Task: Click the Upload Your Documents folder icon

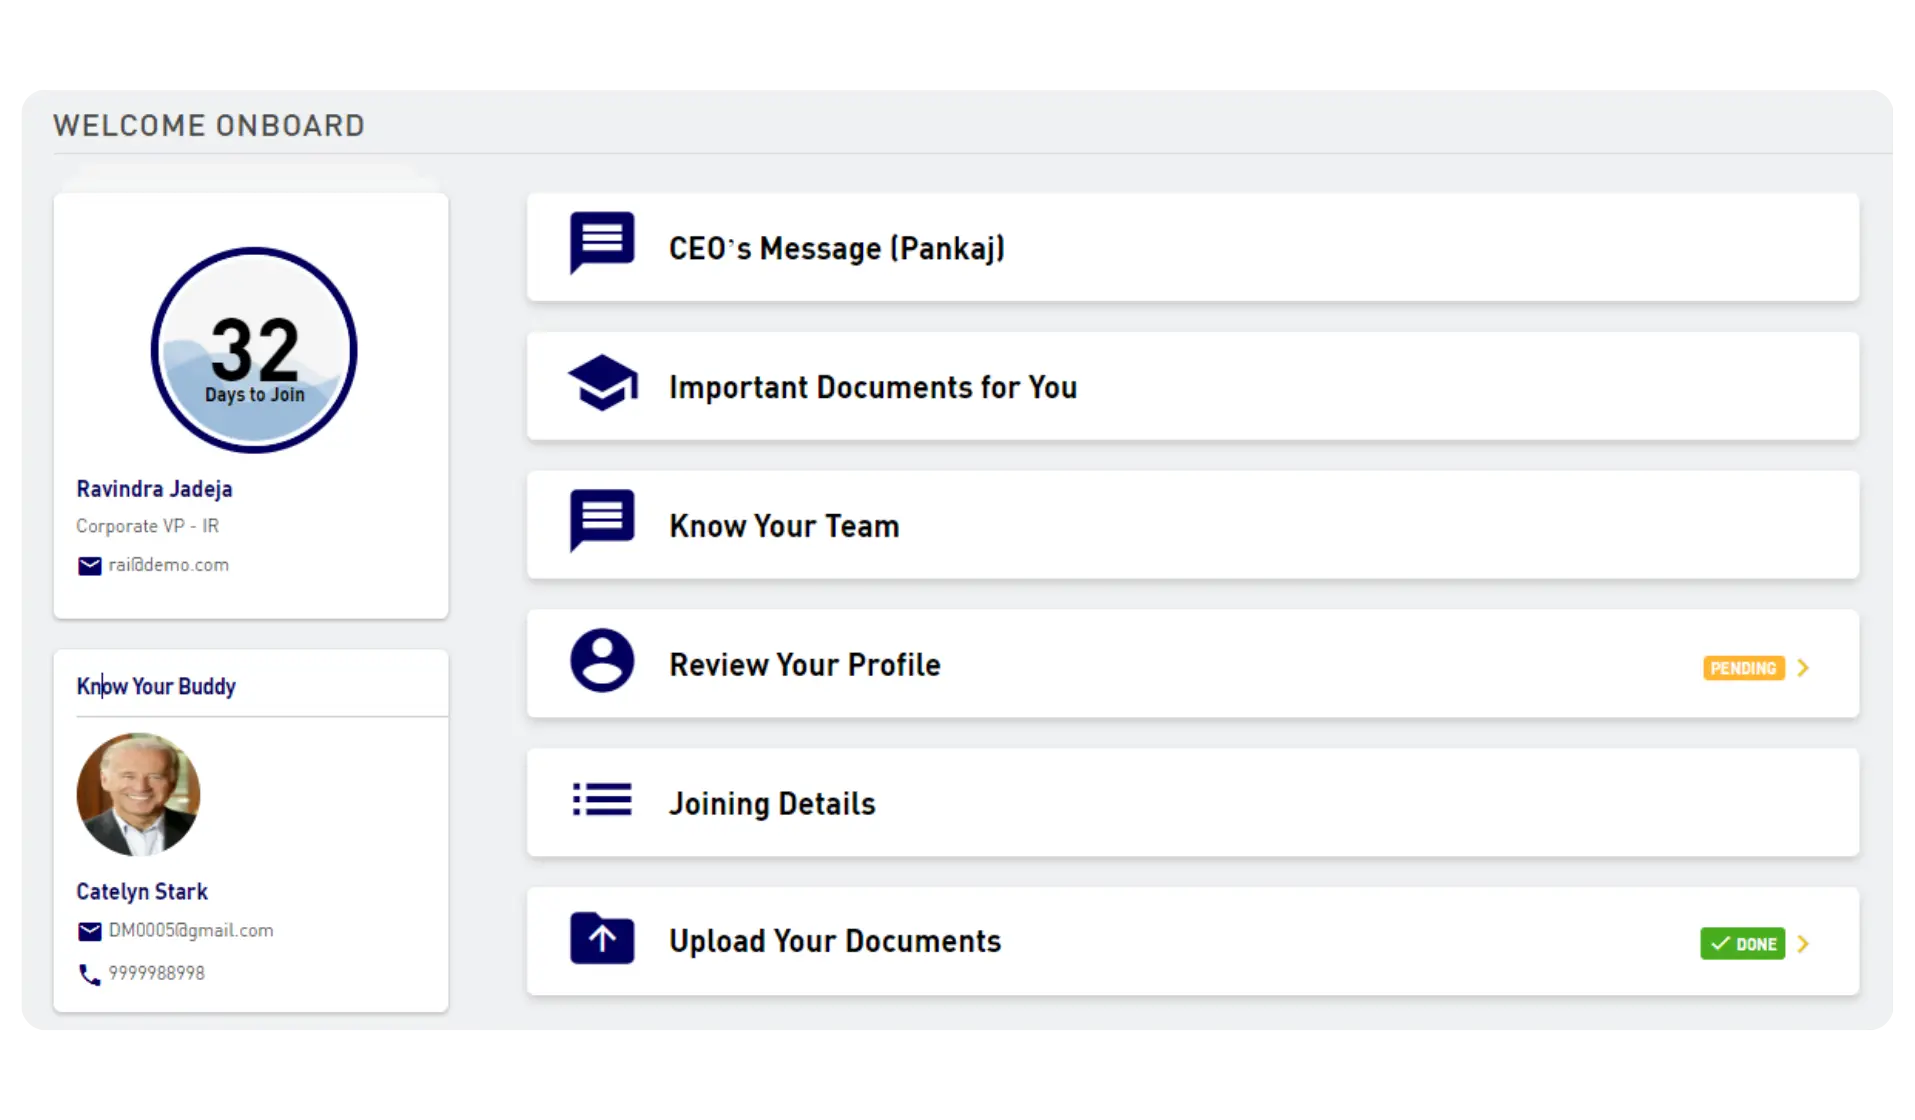Action: (x=602, y=938)
